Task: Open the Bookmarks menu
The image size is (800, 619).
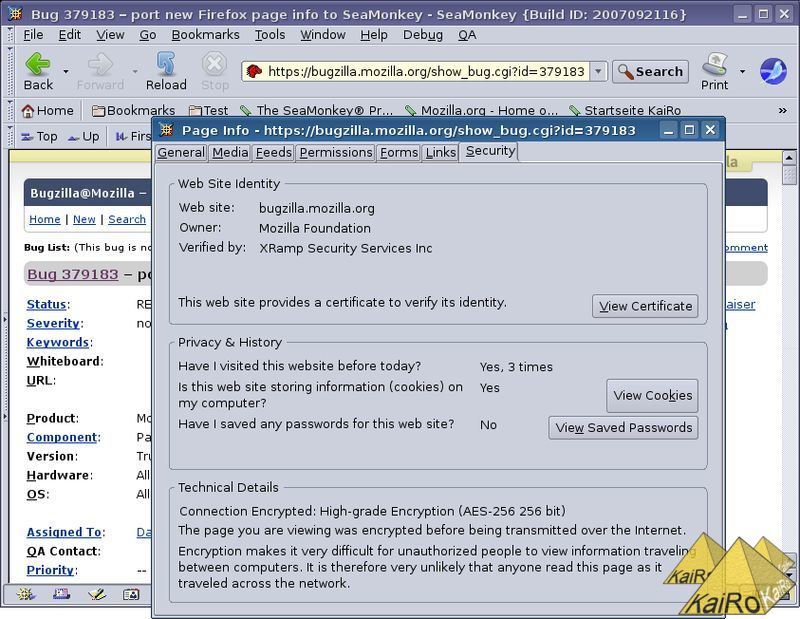Action: click(x=206, y=35)
